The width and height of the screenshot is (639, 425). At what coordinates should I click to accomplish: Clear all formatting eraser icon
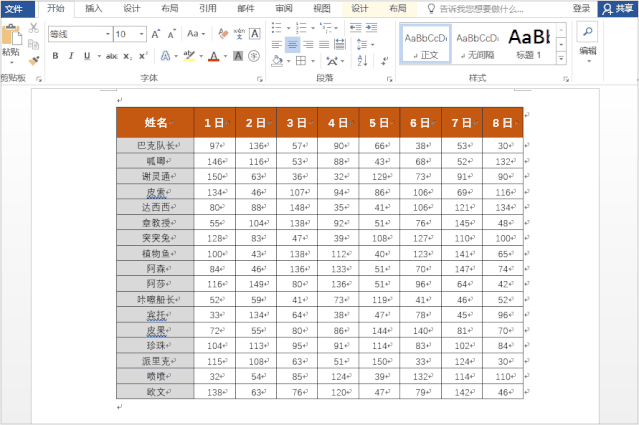223,34
